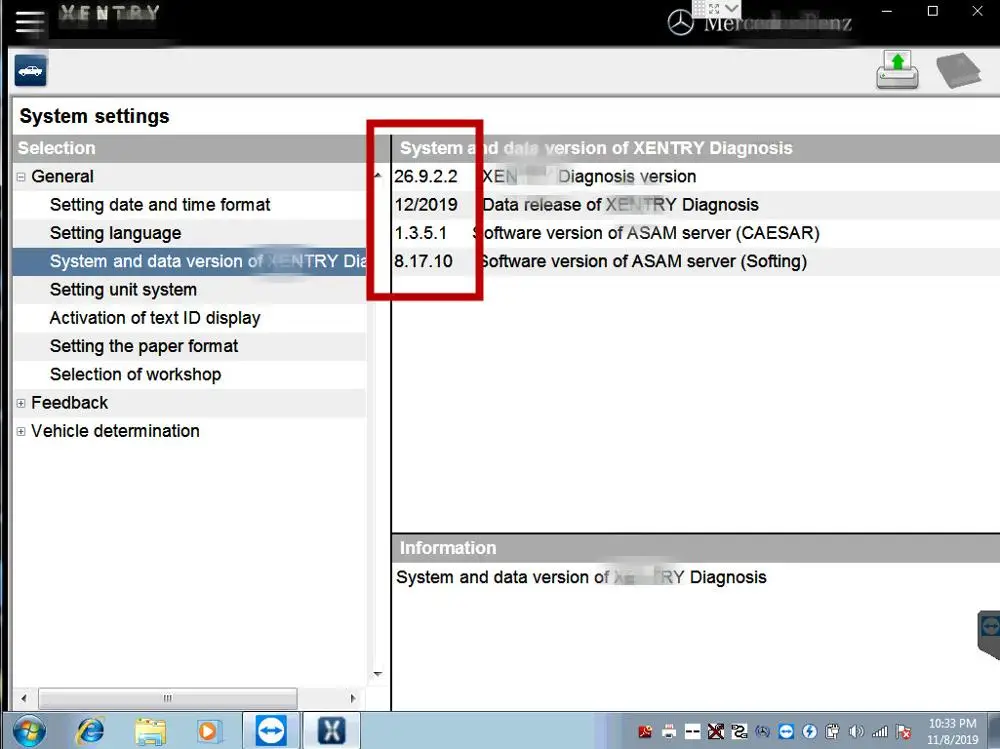Click the cable connection tray icon
This screenshot has width=1000, height=749.
point(739,732)
